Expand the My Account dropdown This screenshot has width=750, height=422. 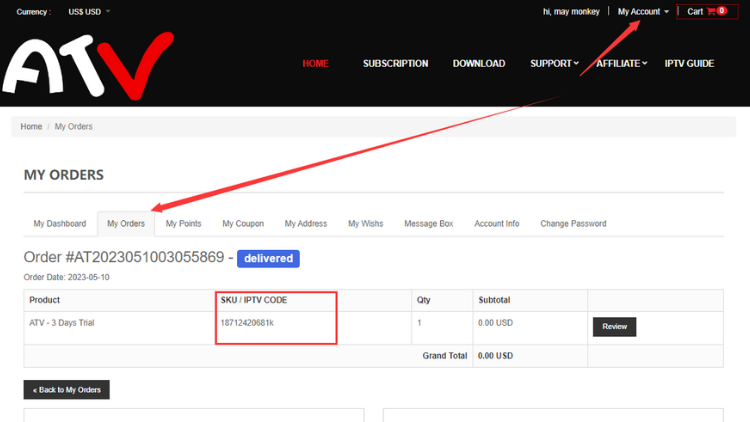(x=643, y=11)
